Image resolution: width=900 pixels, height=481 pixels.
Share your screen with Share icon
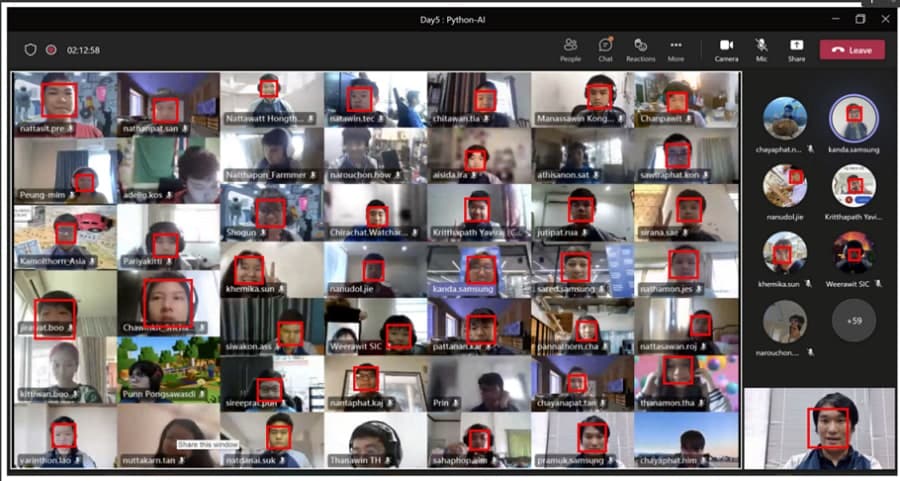click(796, 49)
